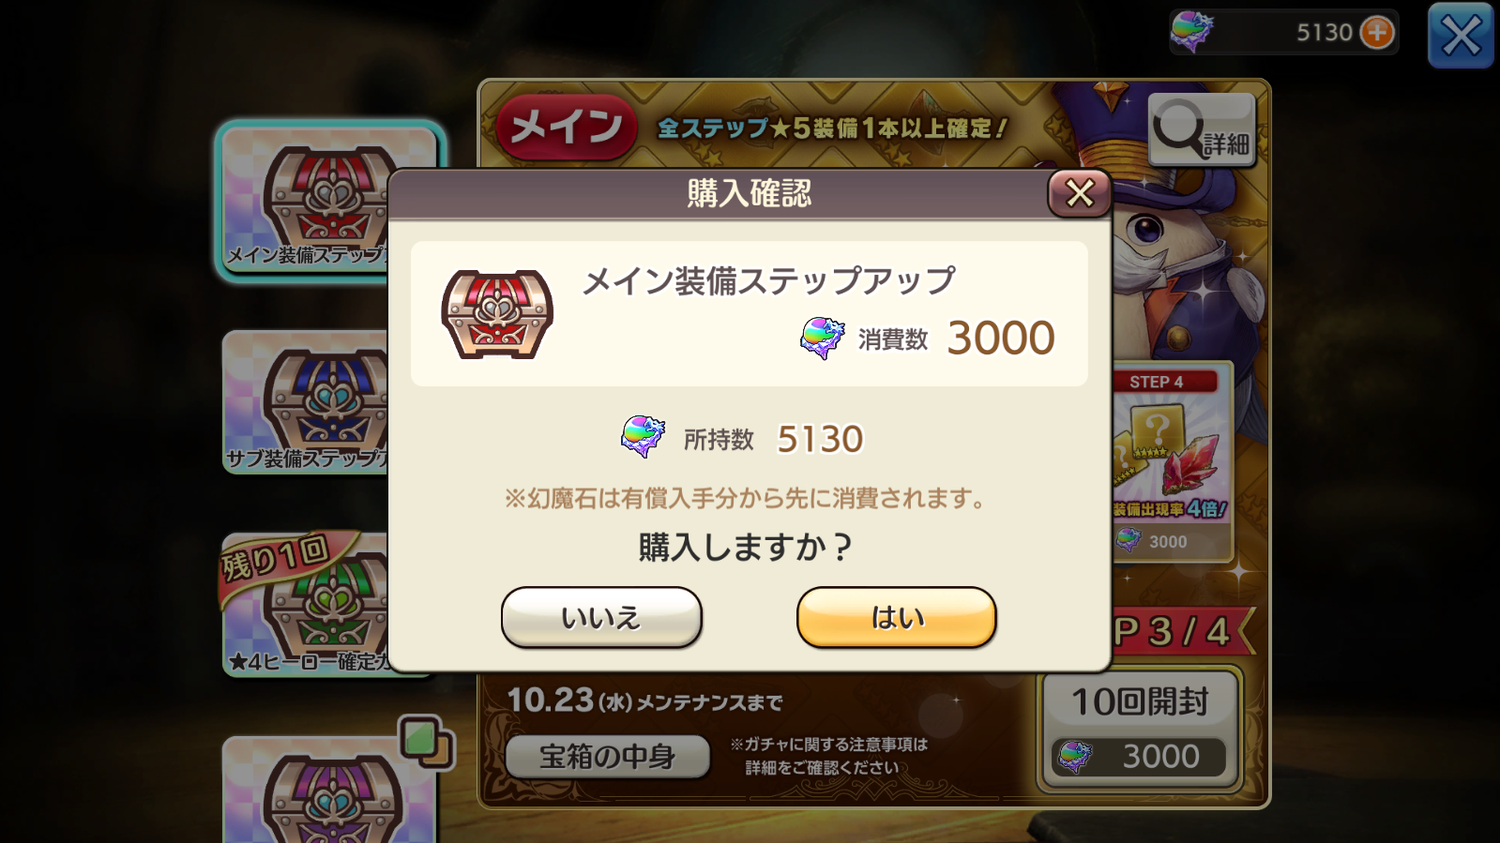1500x843 pixels.
Task: Confirm purchase with はい button
Action: click(x=896, y=617)
